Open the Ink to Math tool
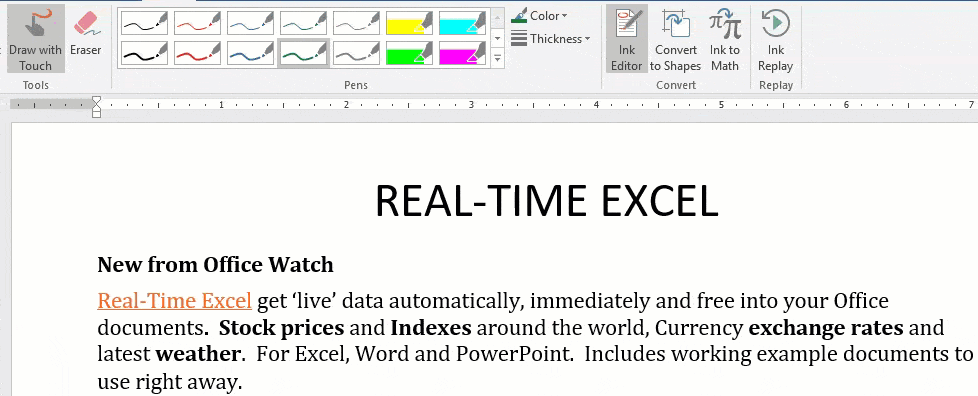Viewport: 978px width, 396px height. pos(725,39)
